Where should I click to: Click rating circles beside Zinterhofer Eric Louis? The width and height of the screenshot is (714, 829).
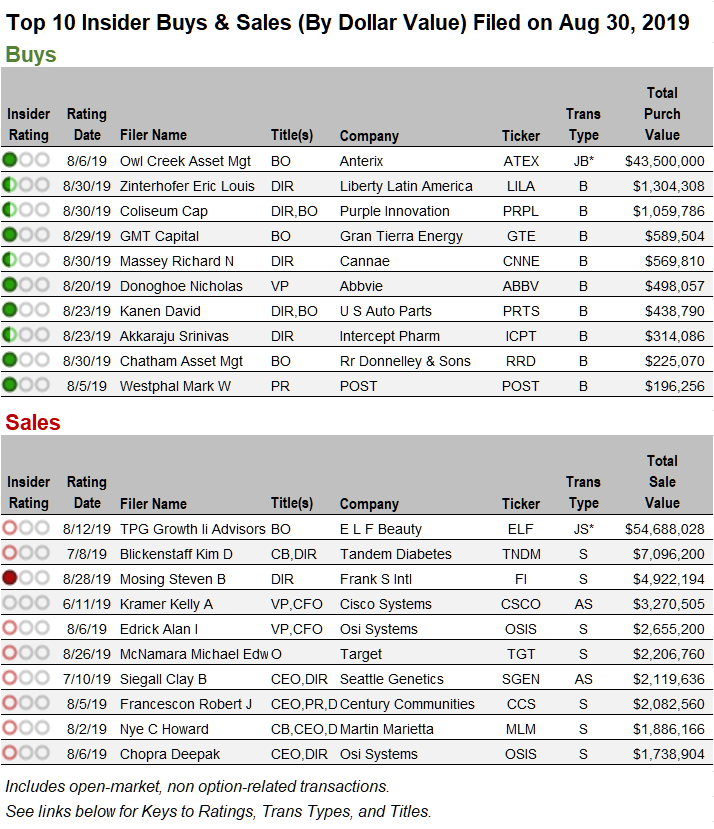pos(25,185)
